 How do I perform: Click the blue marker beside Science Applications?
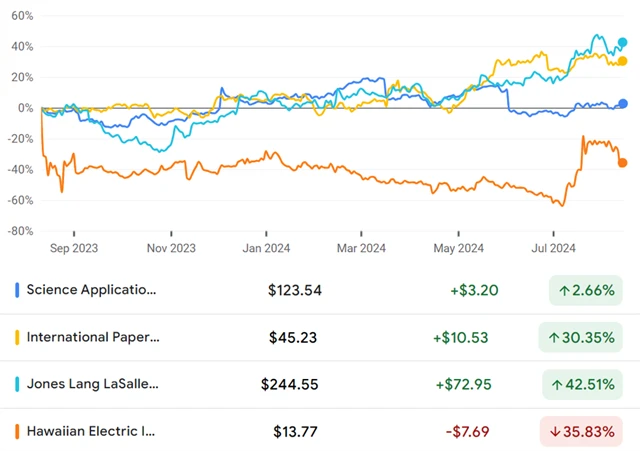point(17,291)
